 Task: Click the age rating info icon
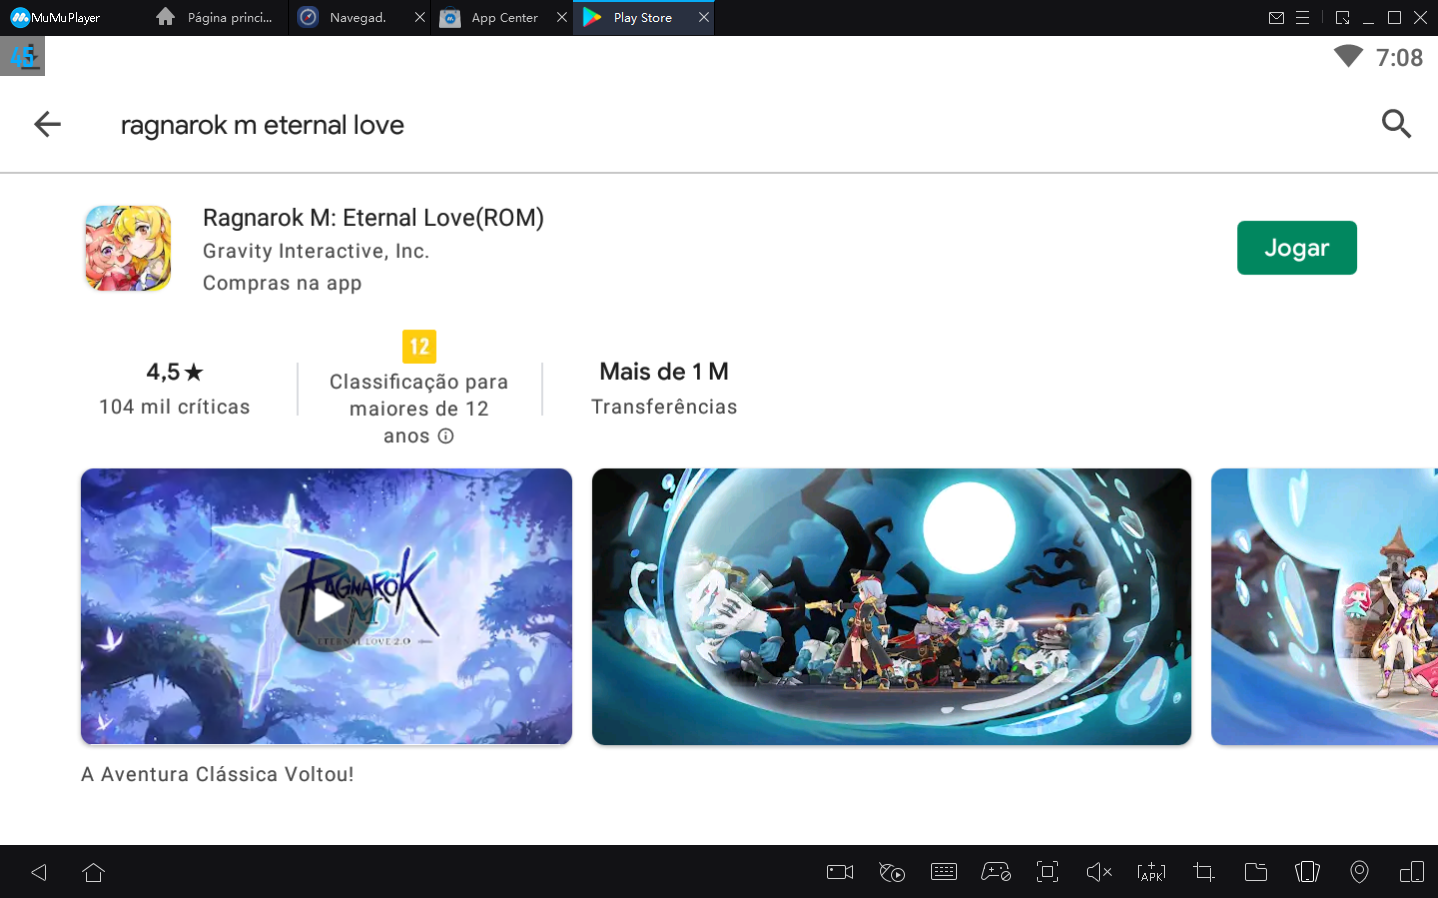point(446,436)
